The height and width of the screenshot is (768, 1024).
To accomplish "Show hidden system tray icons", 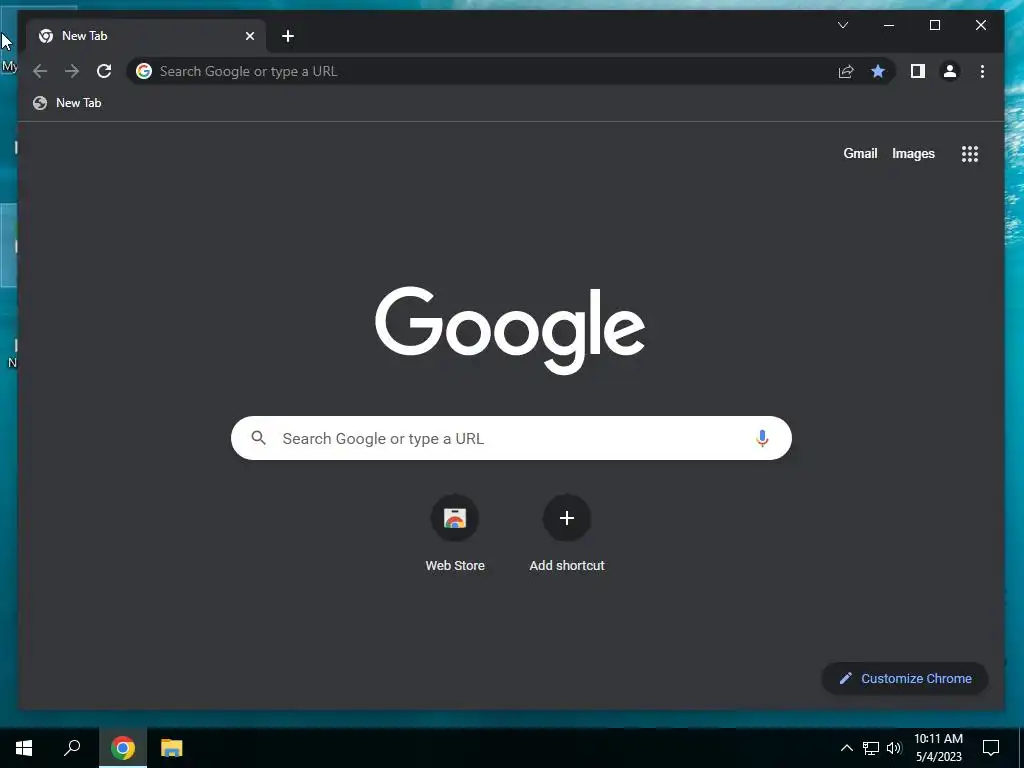I will click(x=846, y=748).
